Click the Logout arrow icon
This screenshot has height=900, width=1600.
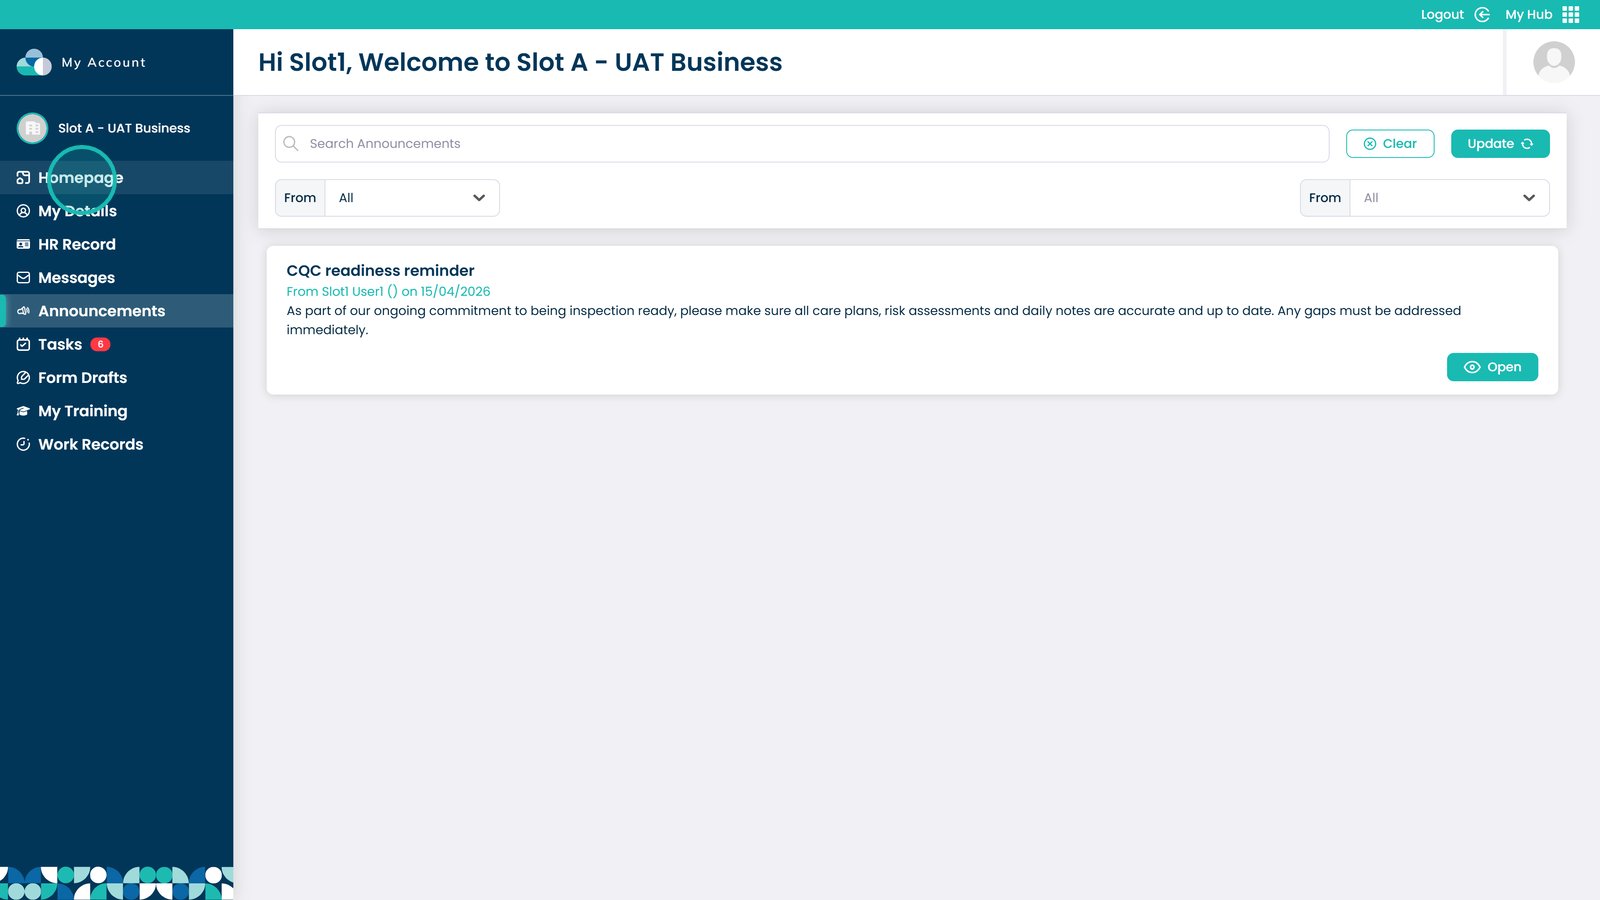(1482, 15)
